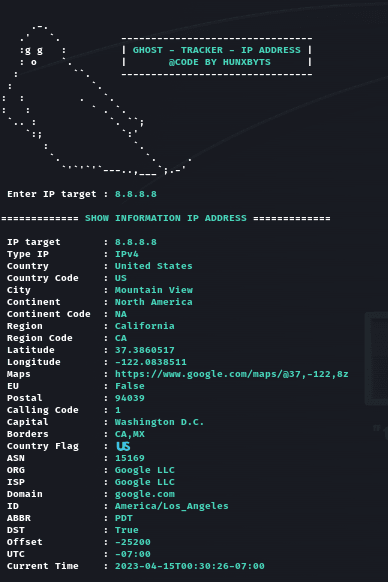Select the Postal code 94039

pos(130,398)
